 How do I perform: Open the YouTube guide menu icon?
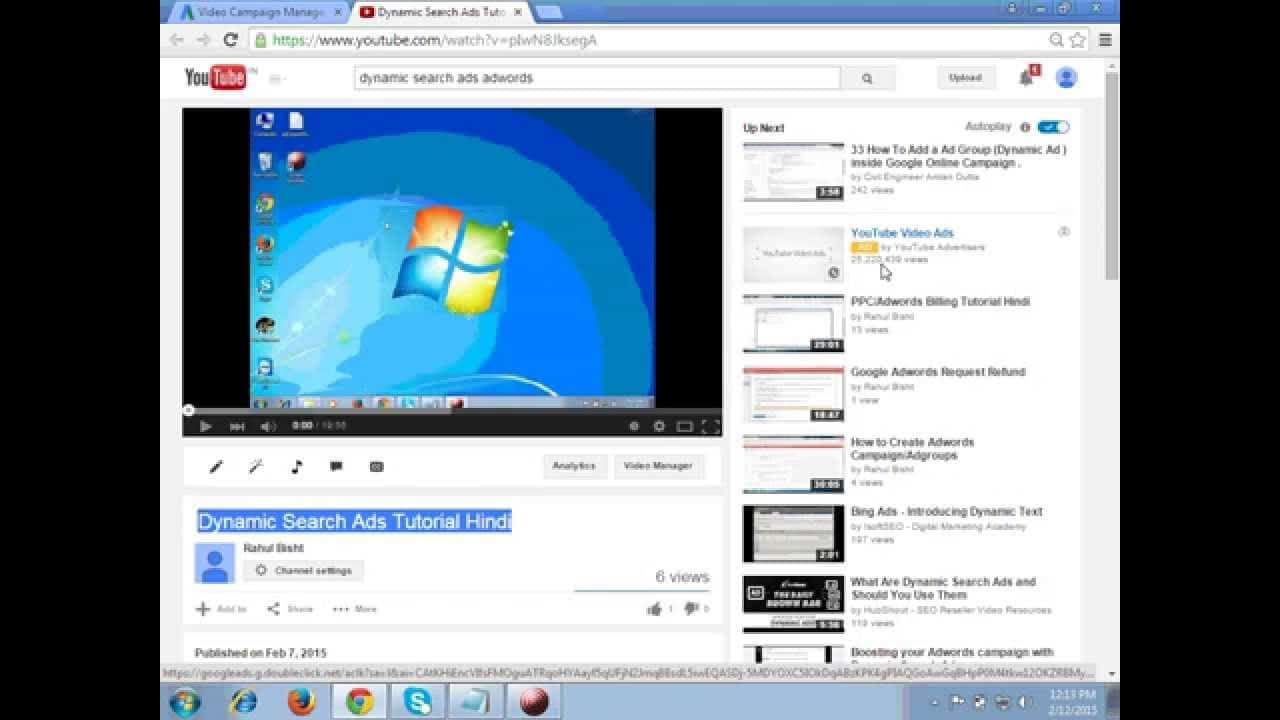277,78
